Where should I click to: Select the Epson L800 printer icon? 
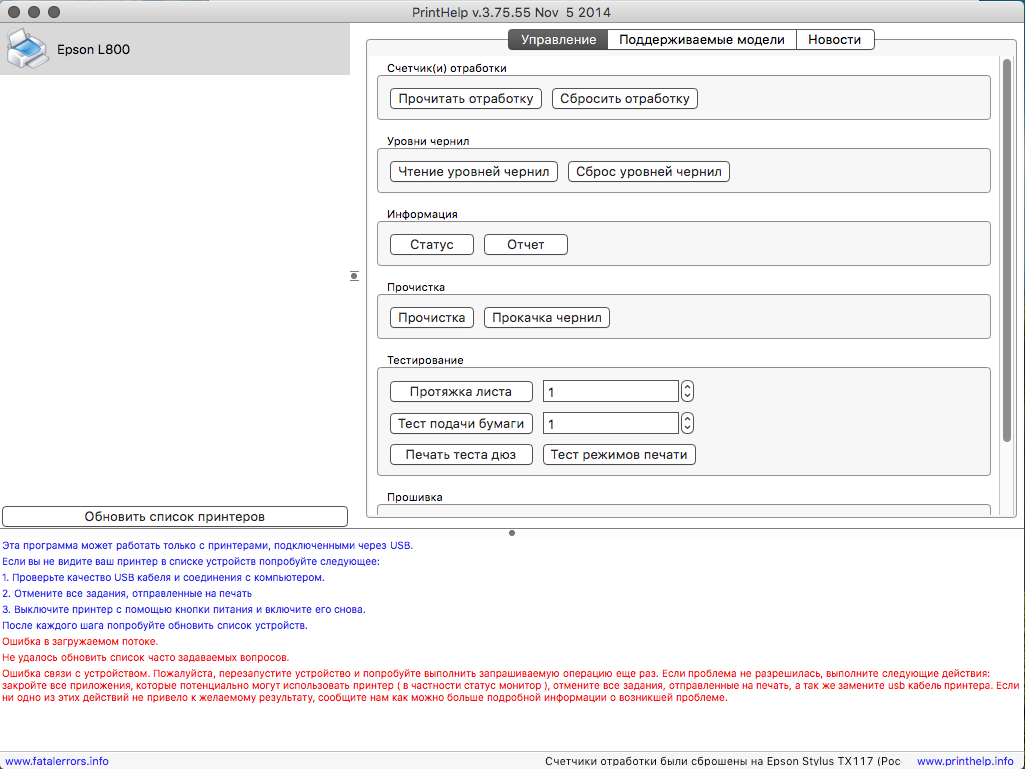[27, 49]
